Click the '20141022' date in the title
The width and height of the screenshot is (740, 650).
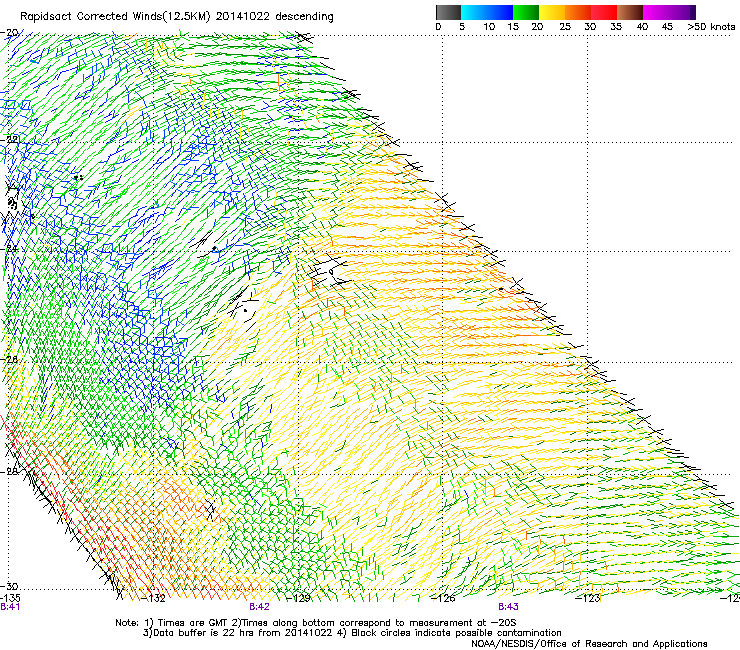click(243, 17)
